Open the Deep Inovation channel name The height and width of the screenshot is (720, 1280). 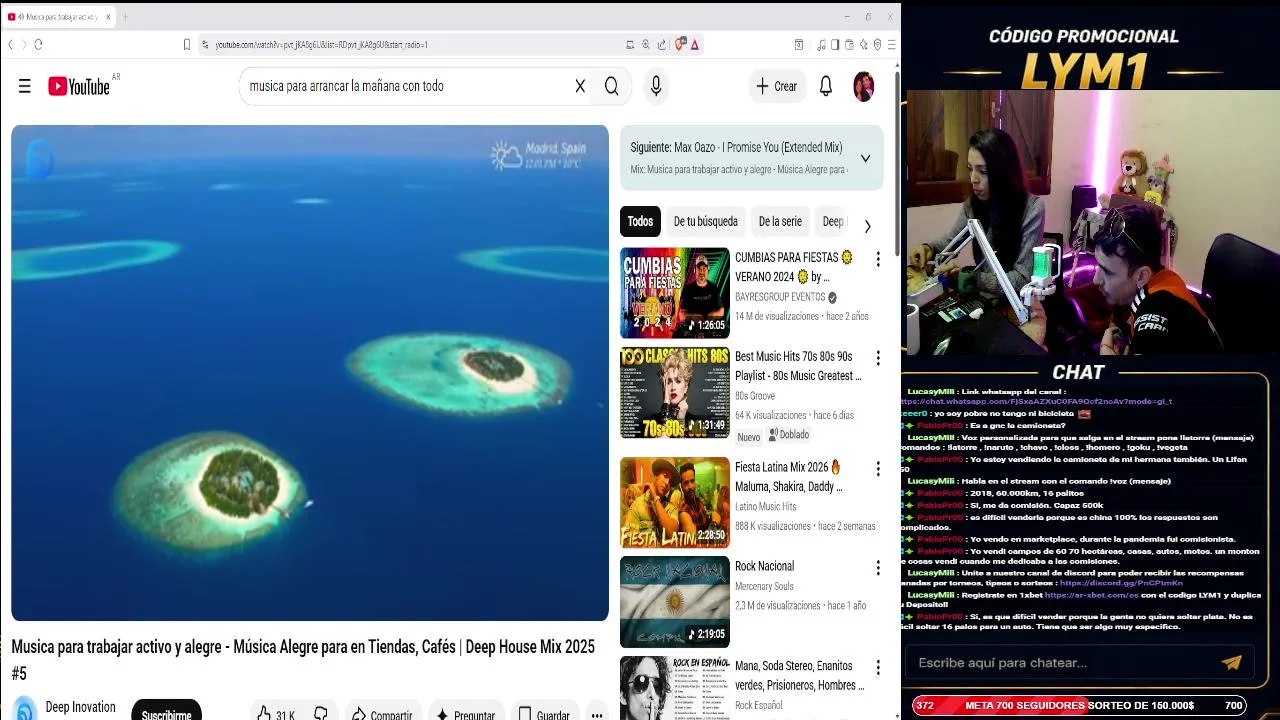coord(80,707)
